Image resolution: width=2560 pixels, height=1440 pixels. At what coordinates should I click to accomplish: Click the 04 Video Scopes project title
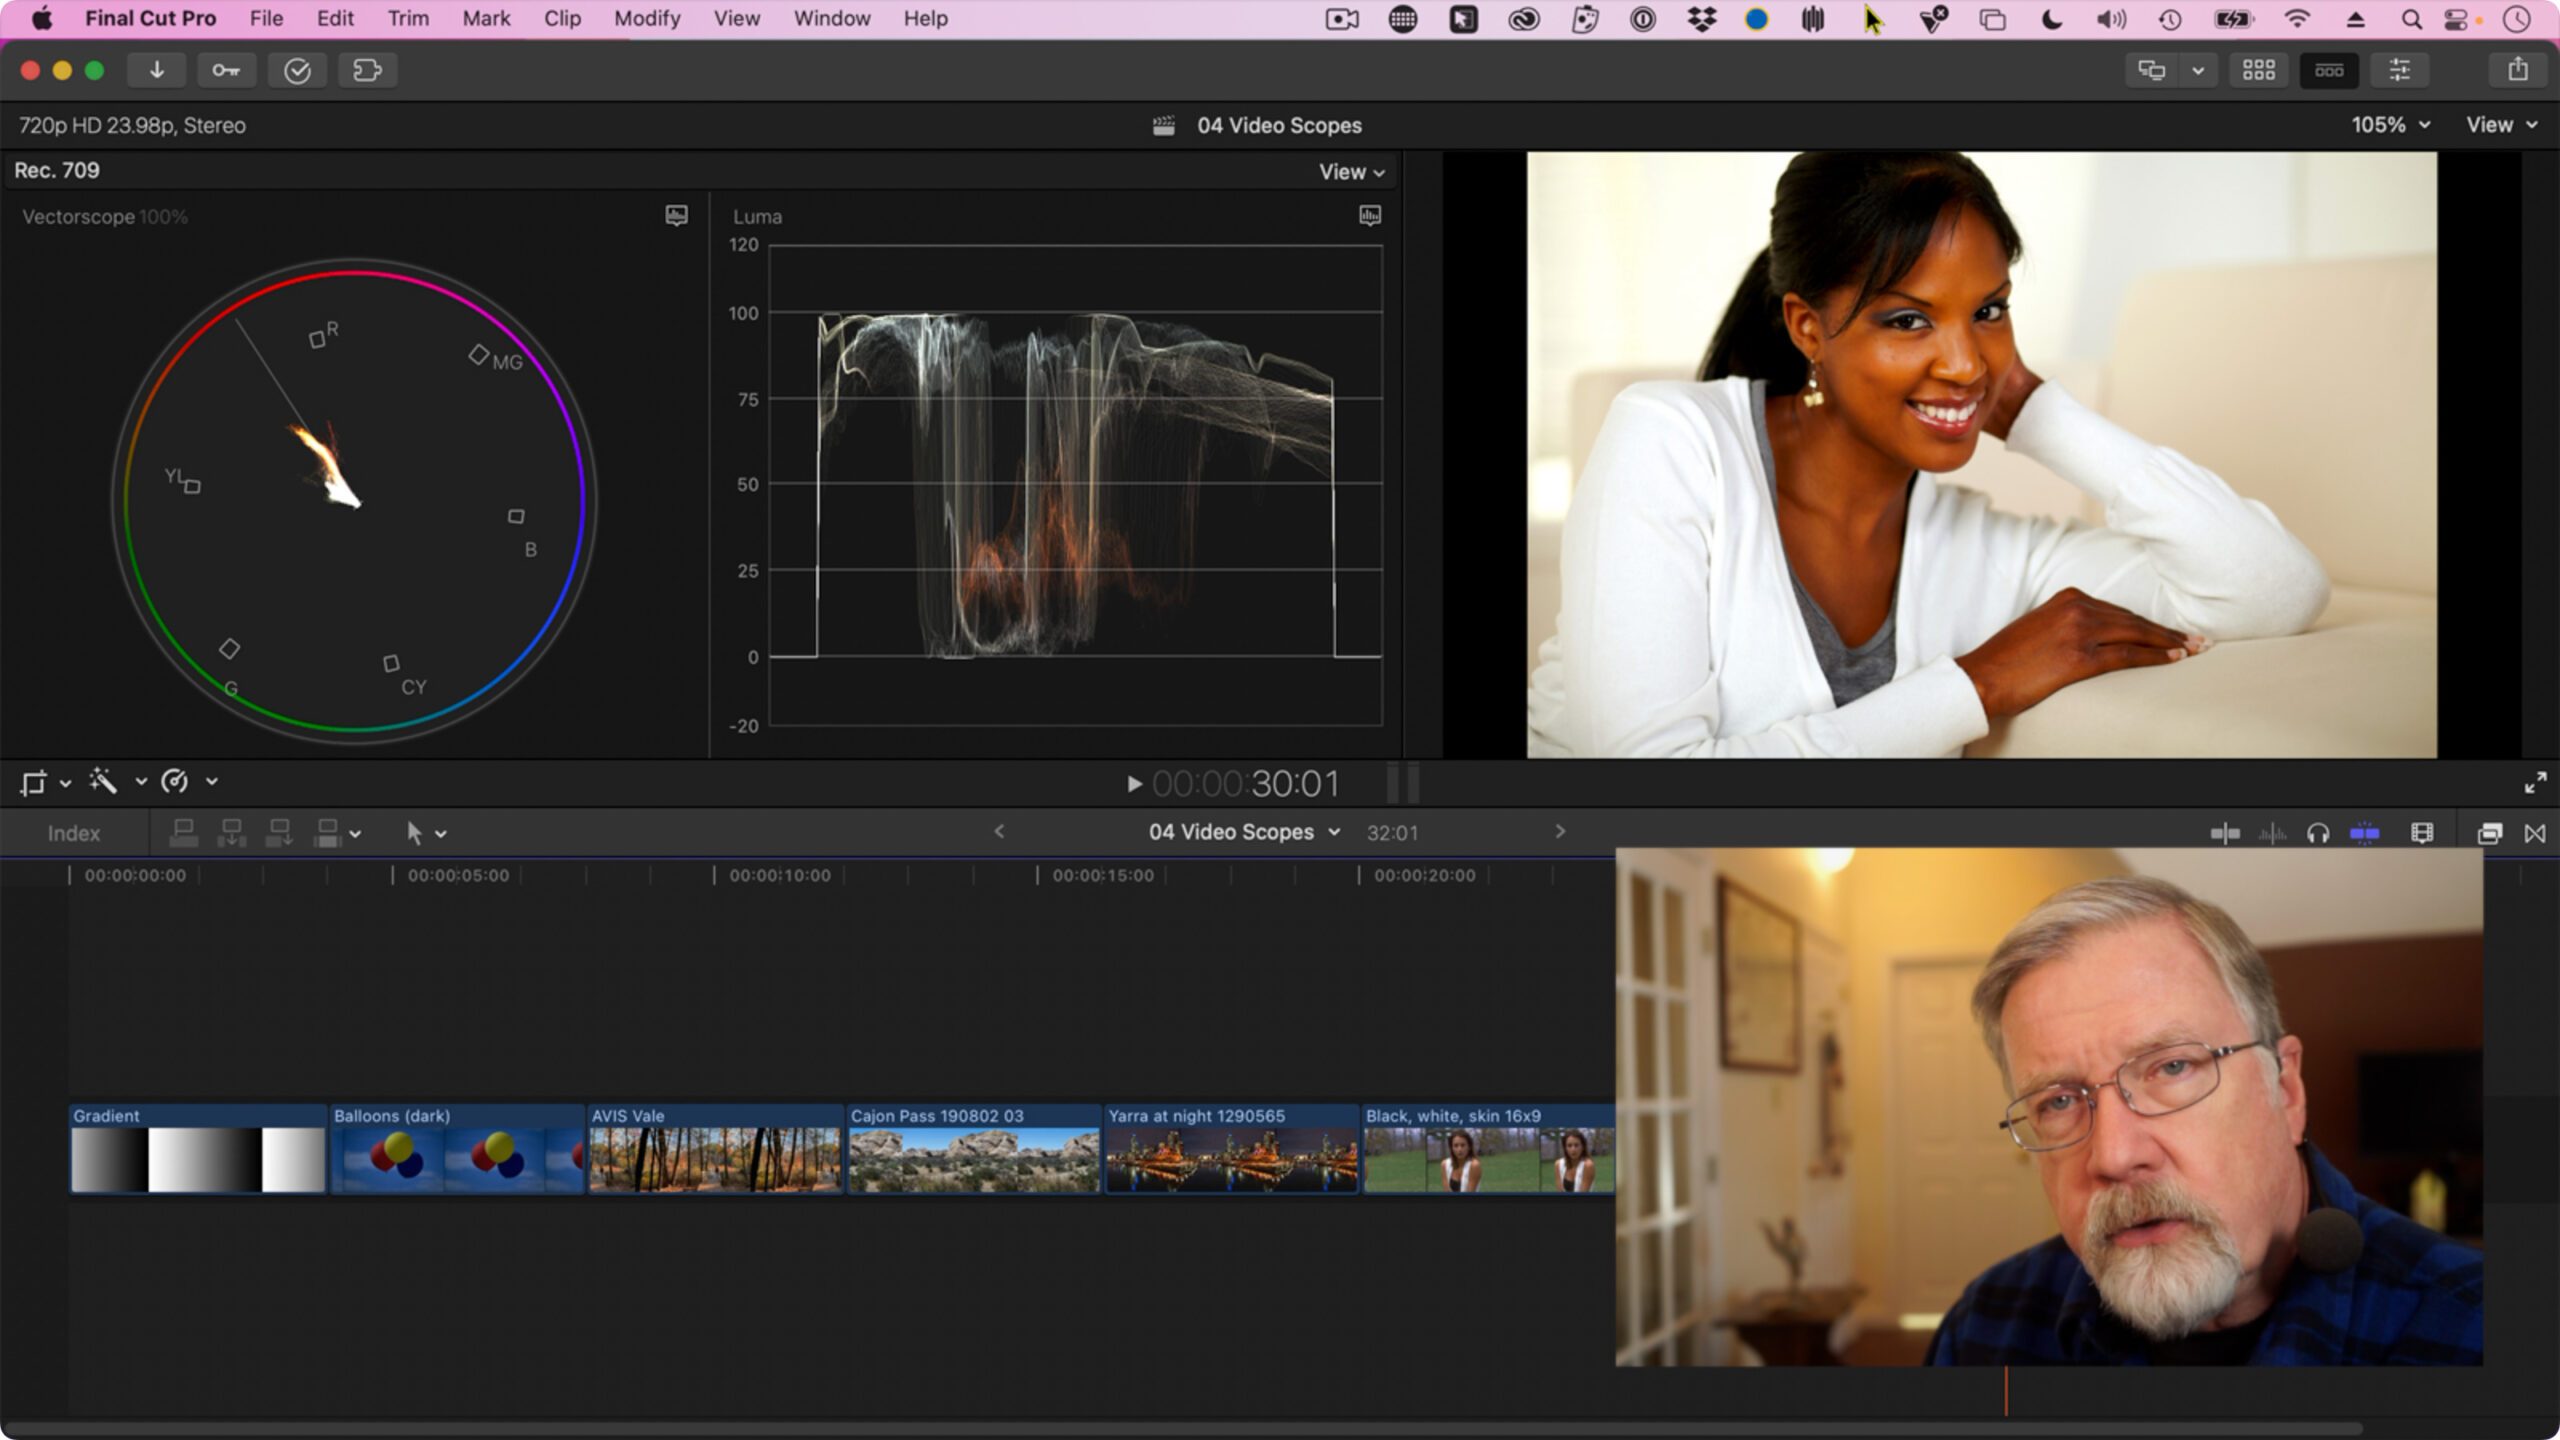pyautogui.click(x=1279, y=125)
